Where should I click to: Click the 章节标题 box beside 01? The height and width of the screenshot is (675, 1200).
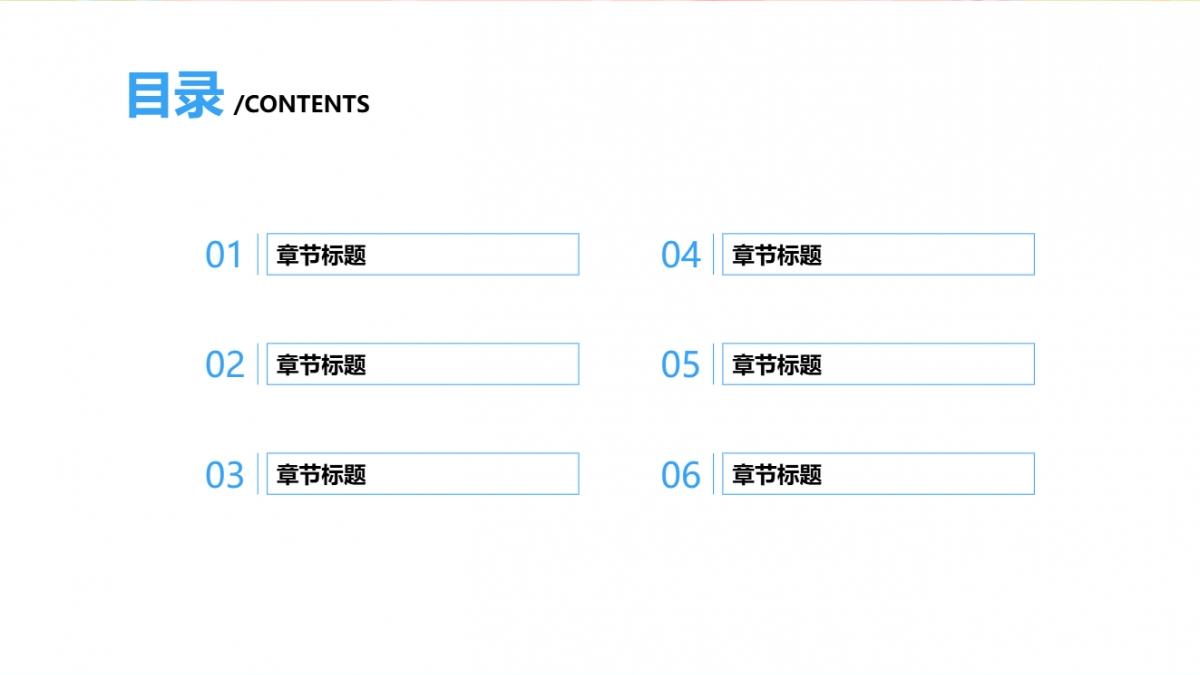pos(422,255)
